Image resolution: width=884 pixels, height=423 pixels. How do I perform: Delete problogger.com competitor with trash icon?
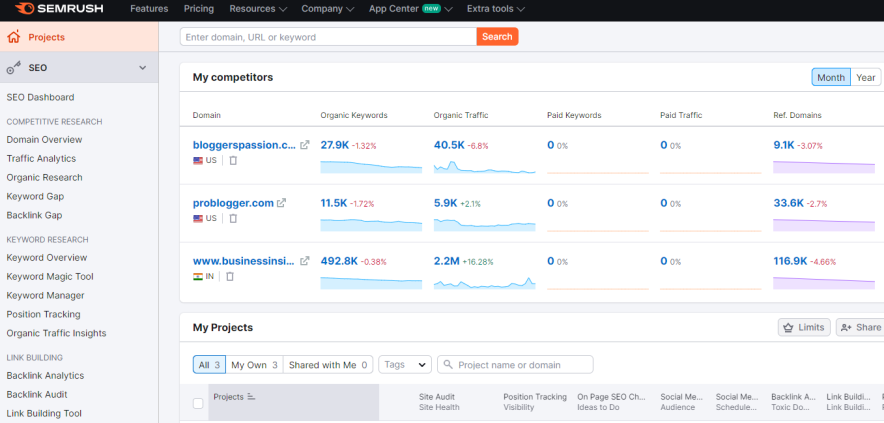pyautogui.click(x=233, y=218)
